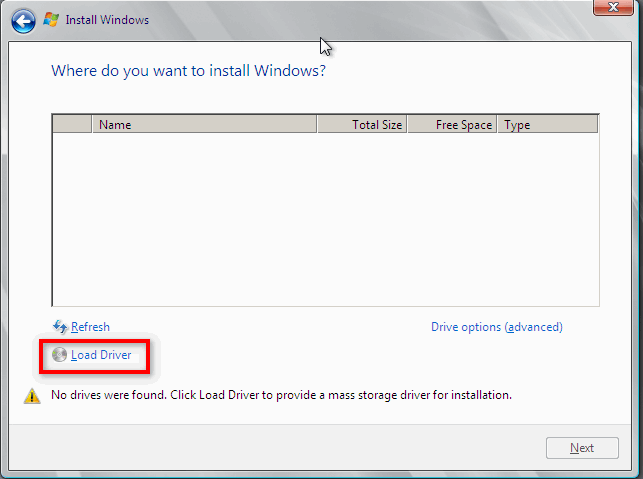Click the 'Install Windows' title text
Viewport: 643px width, 479px height.
coord(107,20)
